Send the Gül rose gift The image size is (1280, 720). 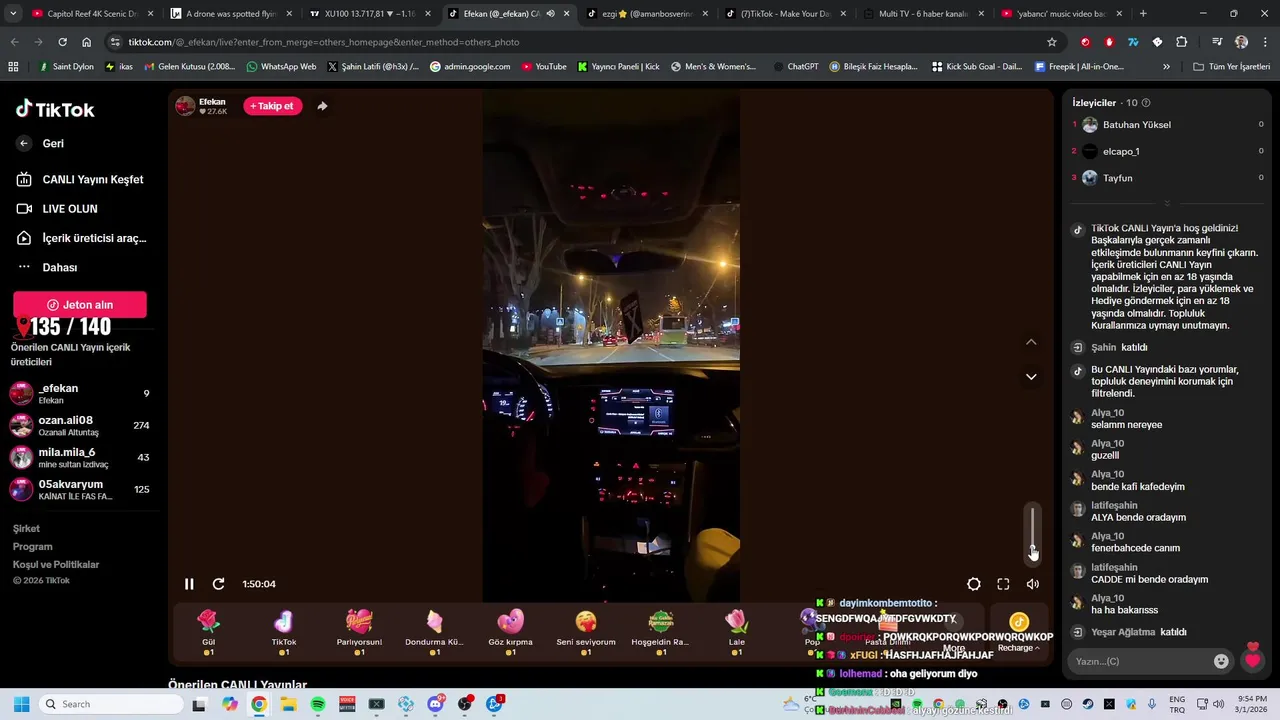tap(208, 632)
